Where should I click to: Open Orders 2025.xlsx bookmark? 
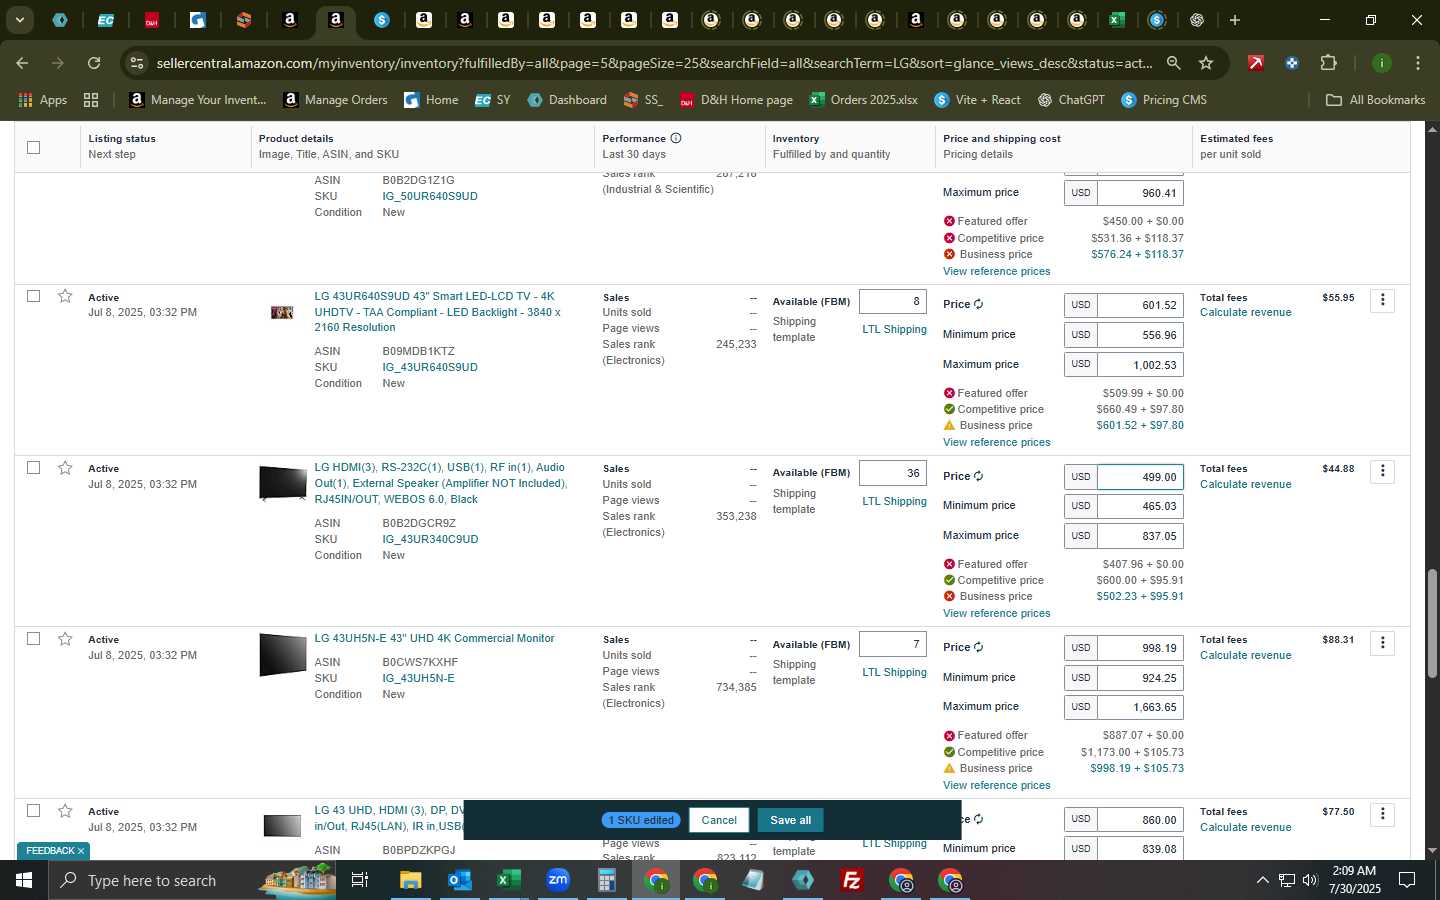(x=863, y=100)
